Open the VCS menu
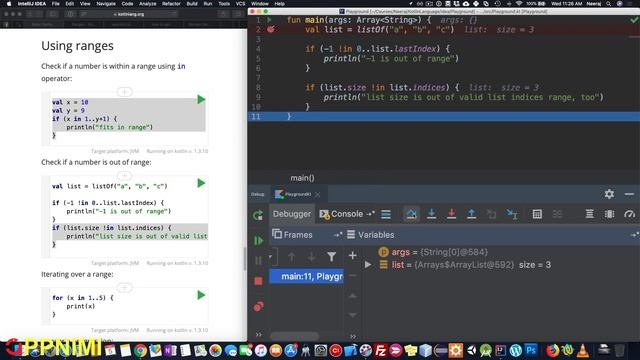 (x=240, y=4)
